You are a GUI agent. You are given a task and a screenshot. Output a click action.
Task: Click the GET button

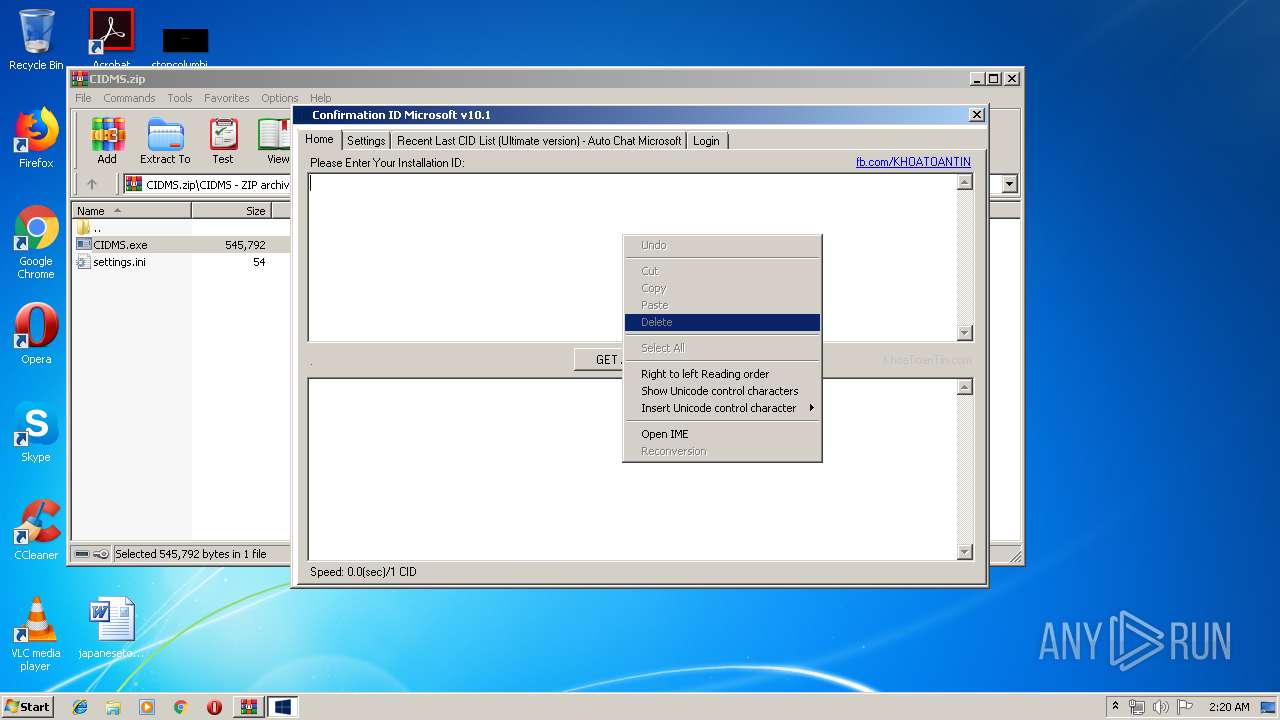(598, 360)
